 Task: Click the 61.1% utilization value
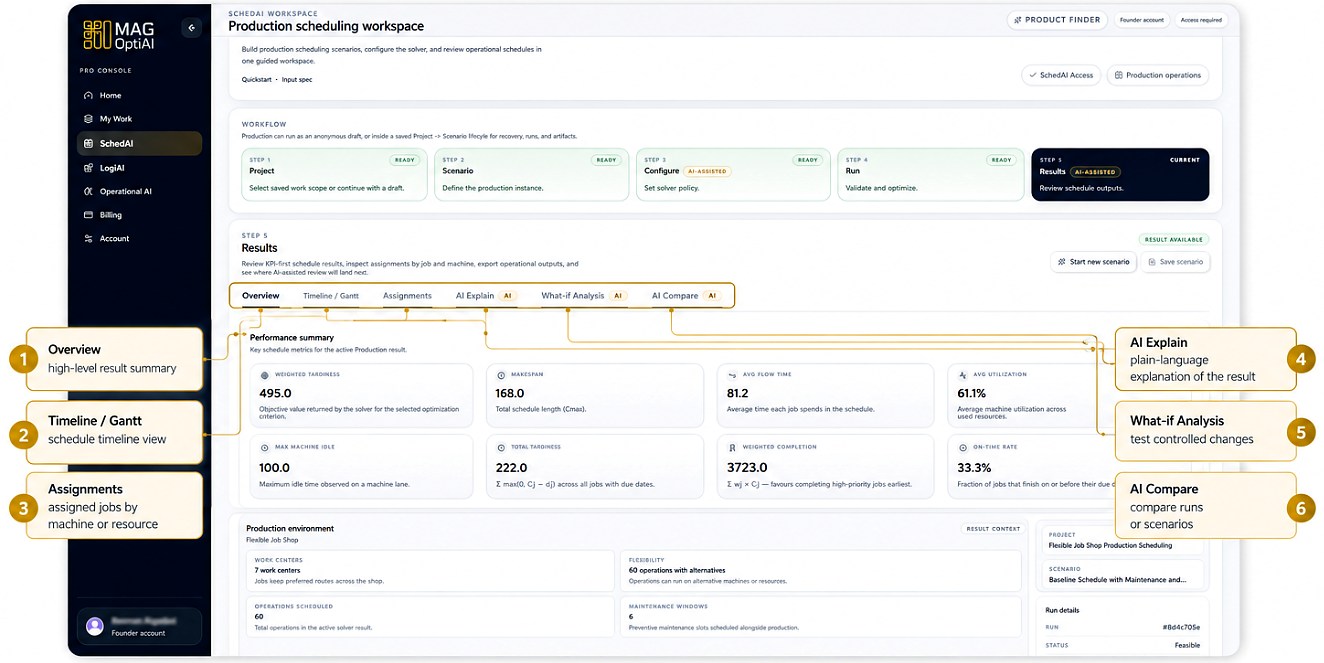pos(972,393)
